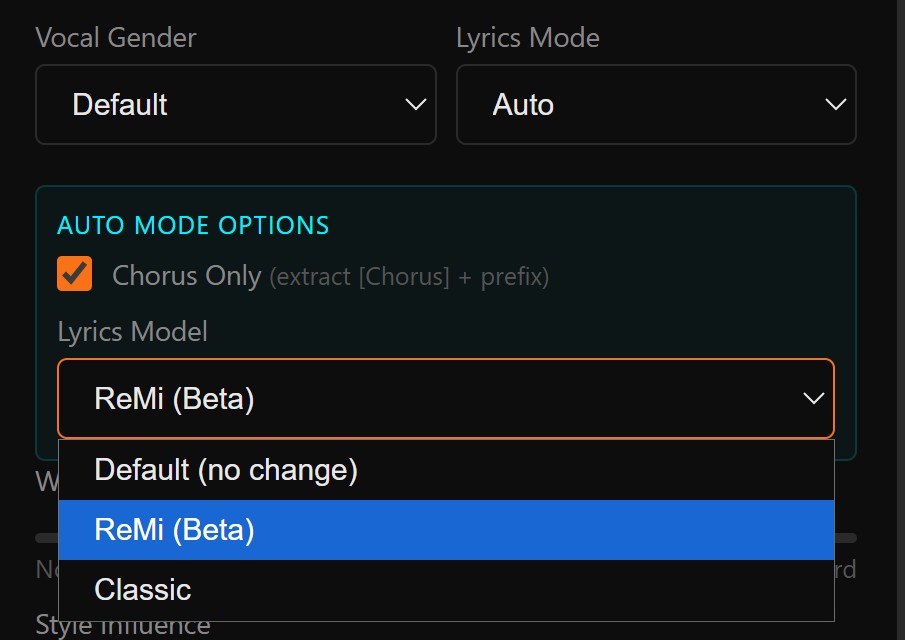Viewport: 905px width, 640px height.
Task: Open the Vocal Gender dropdown
Action: pos(235,104)
